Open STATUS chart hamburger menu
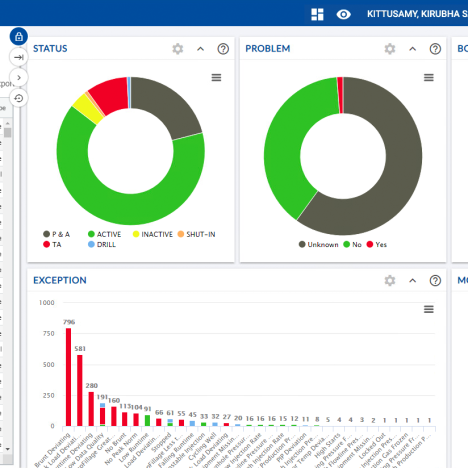 pos(216,78)
